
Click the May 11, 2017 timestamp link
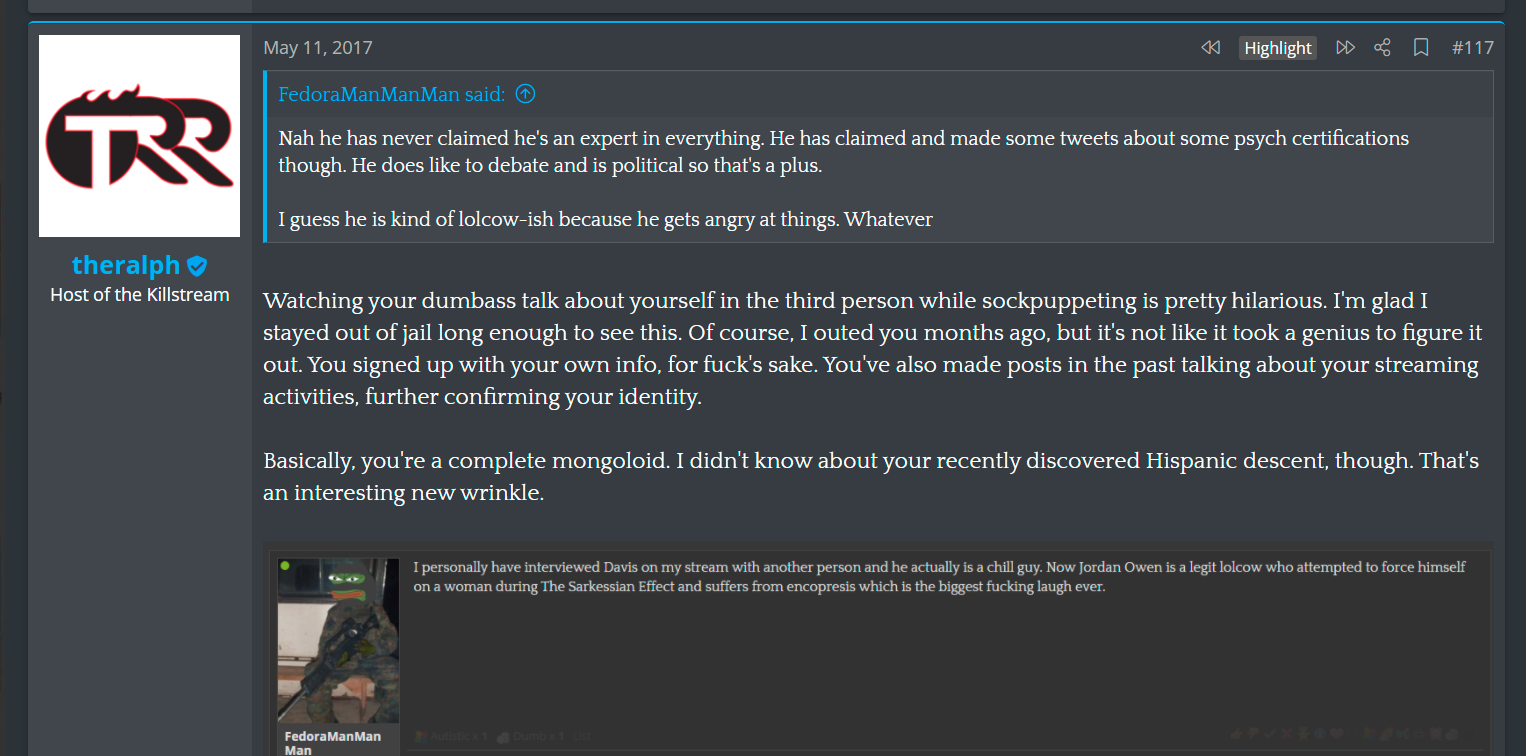click(x=318, y=47)
